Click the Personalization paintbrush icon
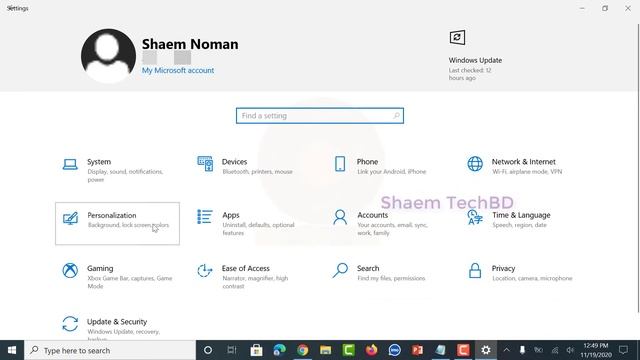640x360 pixels. tap(70, 218)
